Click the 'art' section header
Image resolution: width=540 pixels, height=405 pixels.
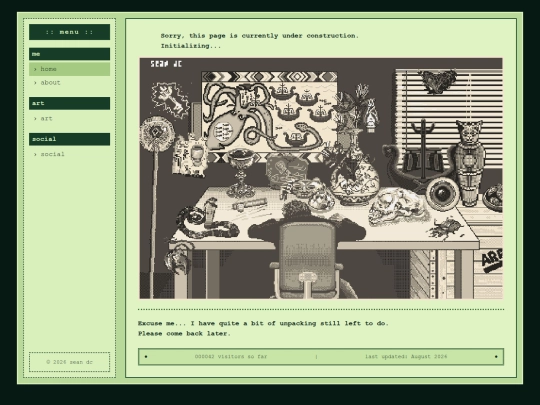coord(69,103)
